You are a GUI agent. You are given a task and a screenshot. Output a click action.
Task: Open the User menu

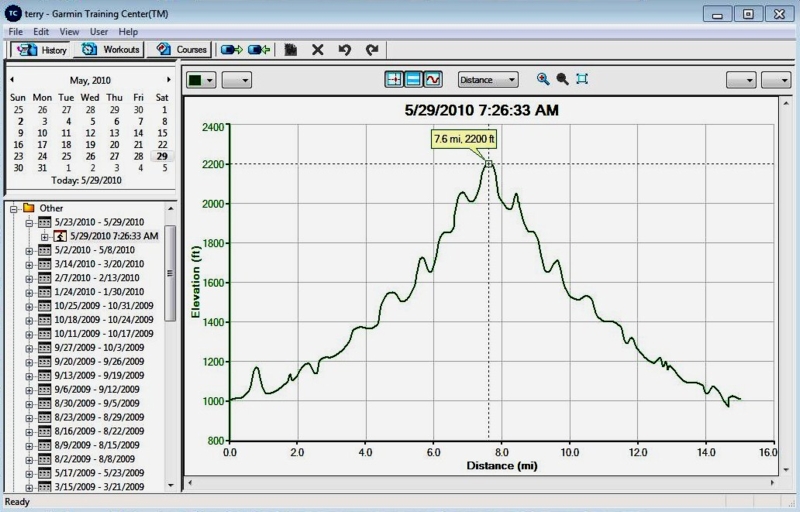pyautogui.click(x=98, y=32)
